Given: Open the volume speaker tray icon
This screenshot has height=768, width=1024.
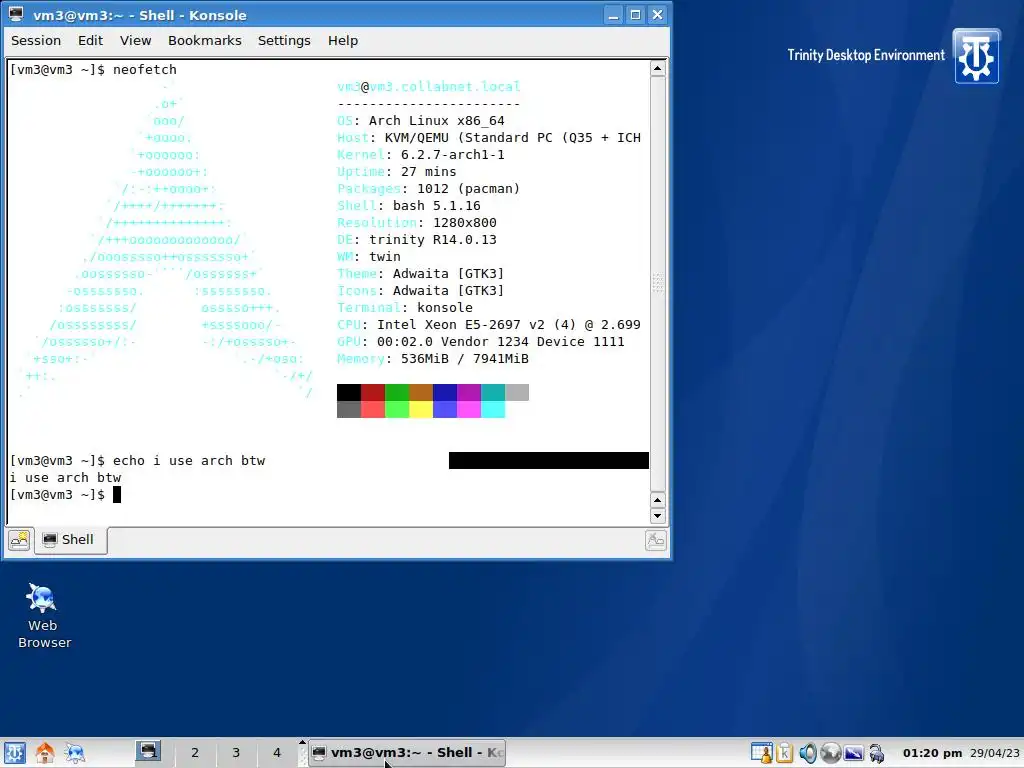Looking at the screenshot, I should click(808, 753).
